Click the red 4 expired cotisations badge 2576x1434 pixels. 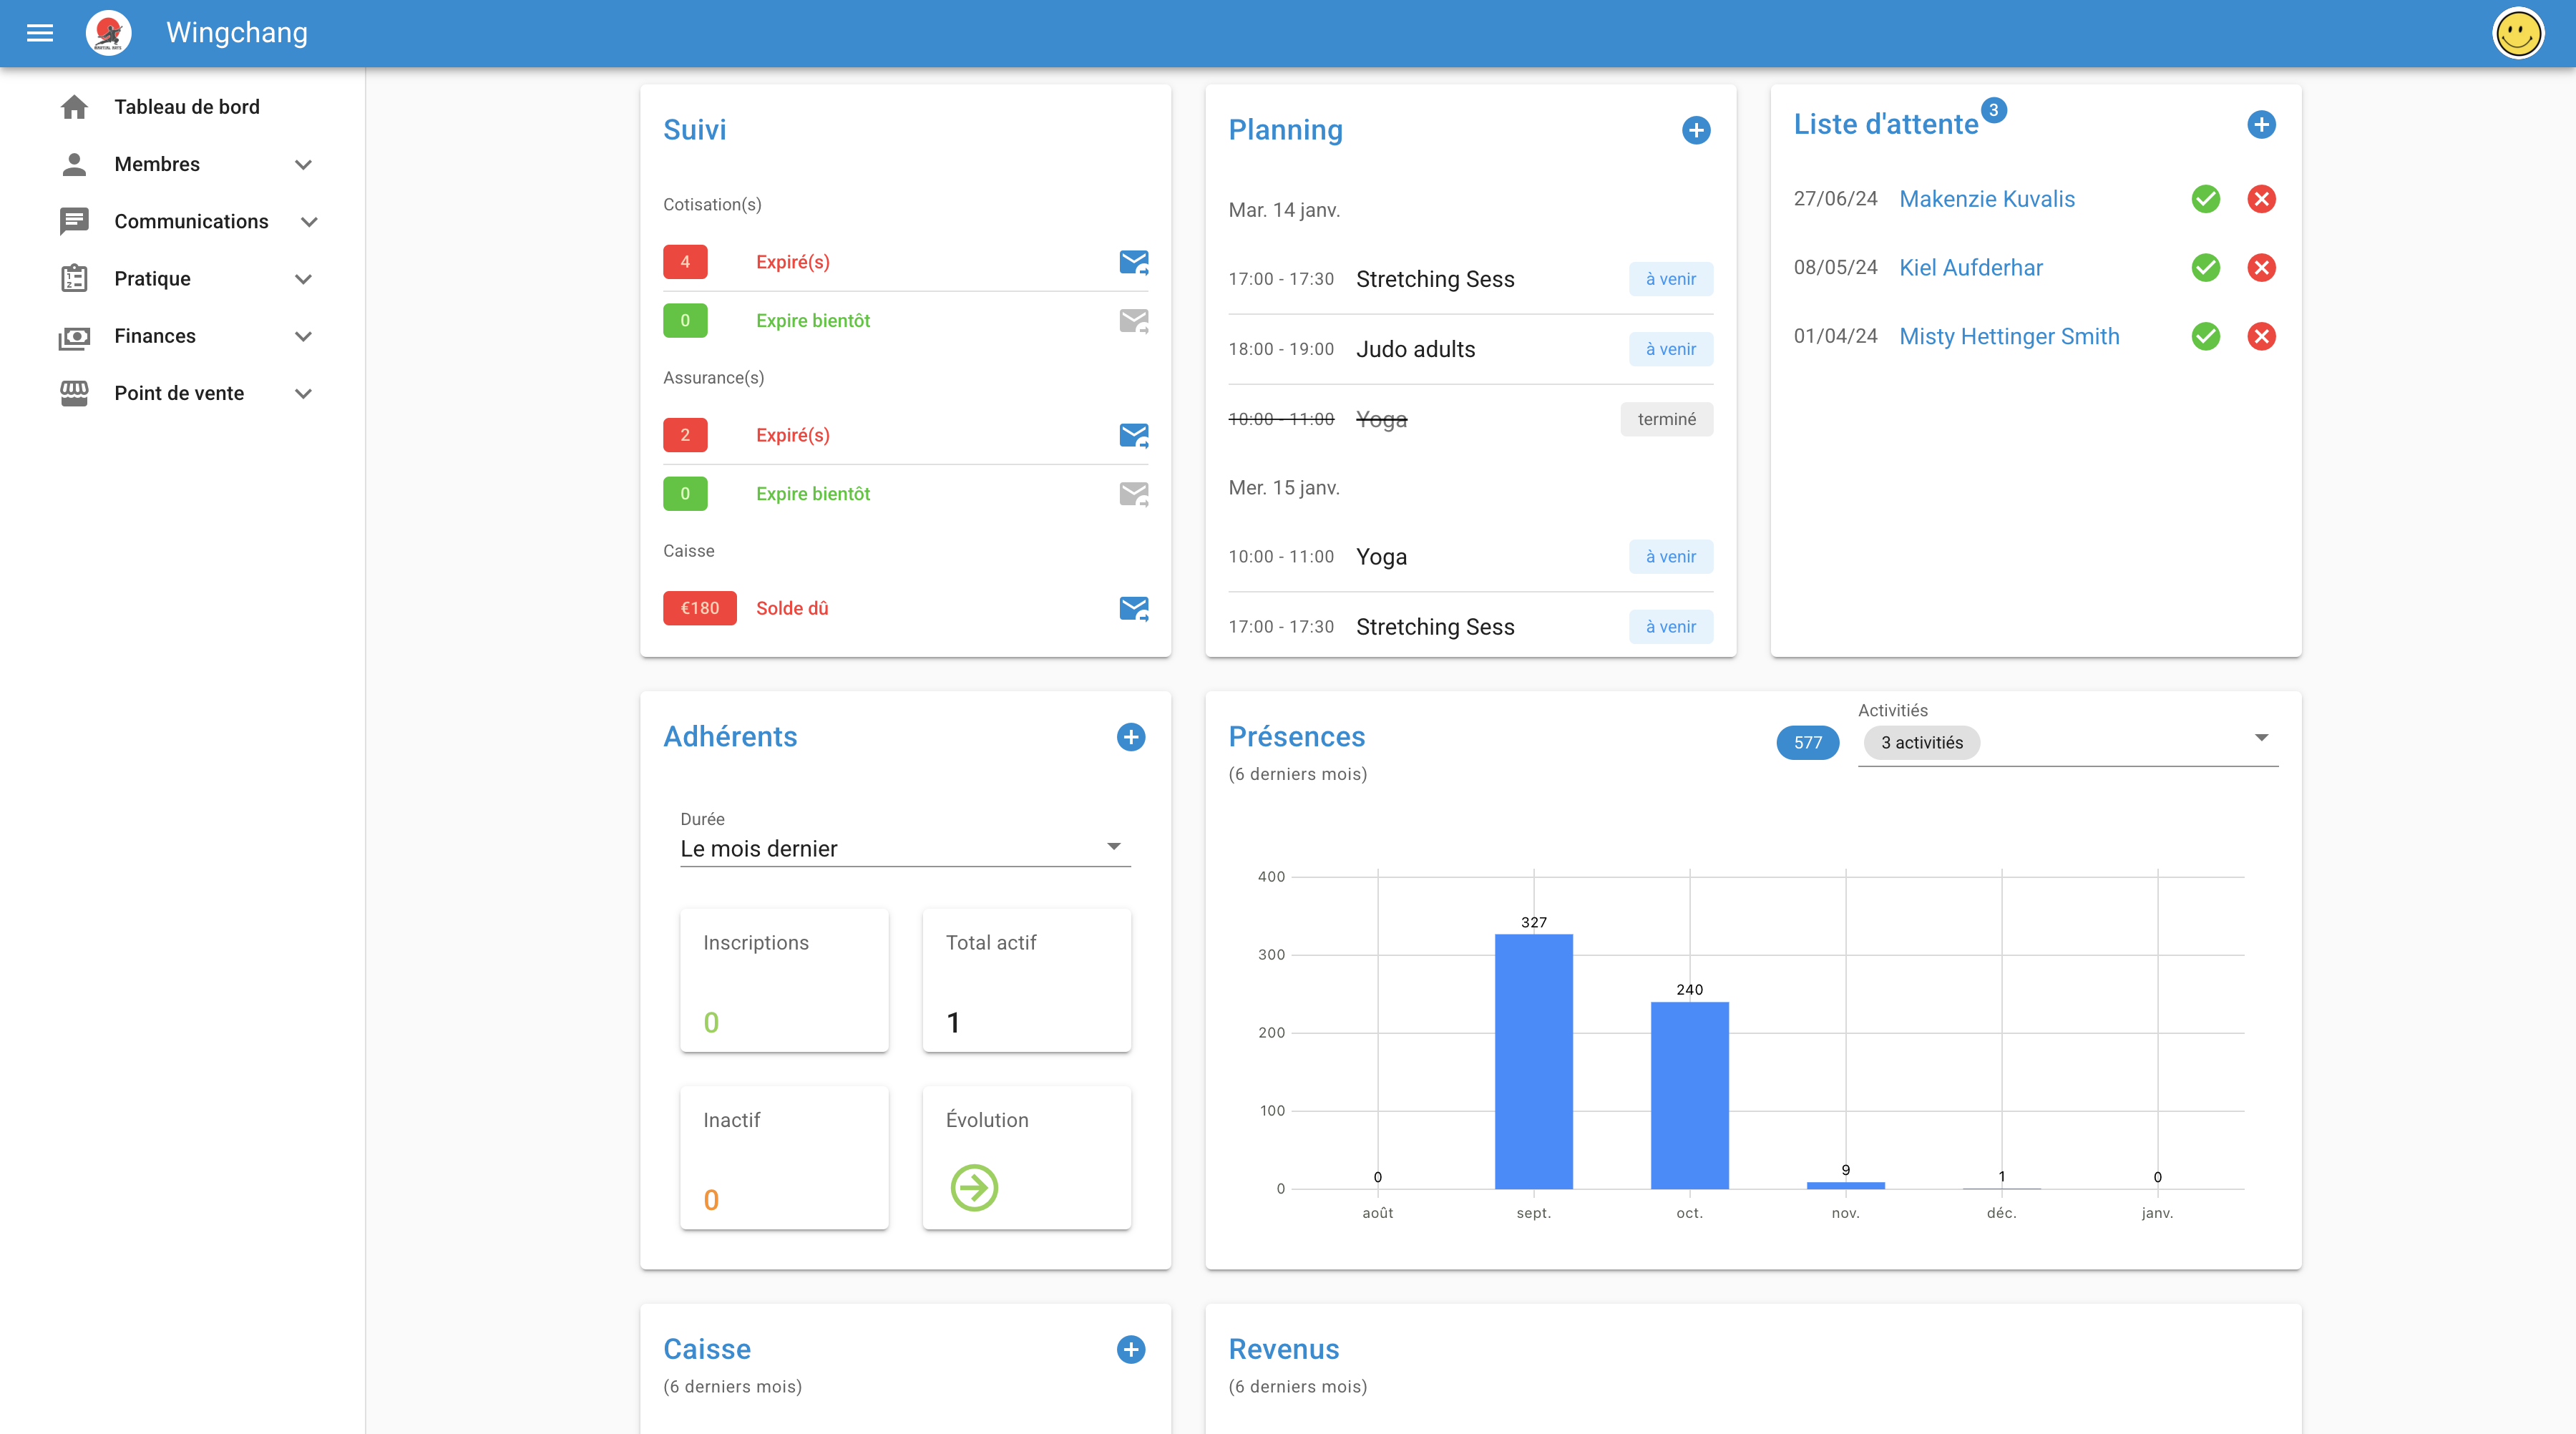pyautogui.click(x=685, y=262)
